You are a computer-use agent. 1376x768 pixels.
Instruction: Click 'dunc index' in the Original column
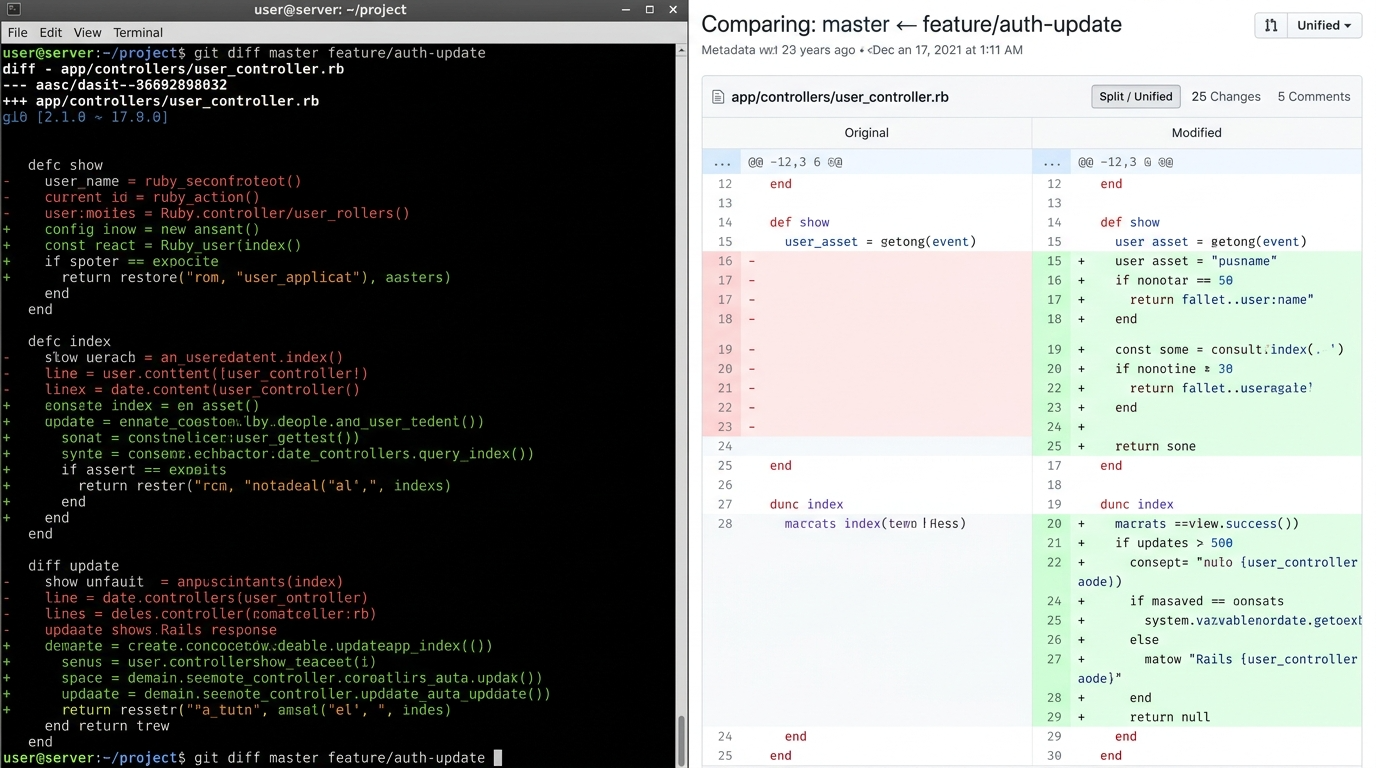coord(806,504)
